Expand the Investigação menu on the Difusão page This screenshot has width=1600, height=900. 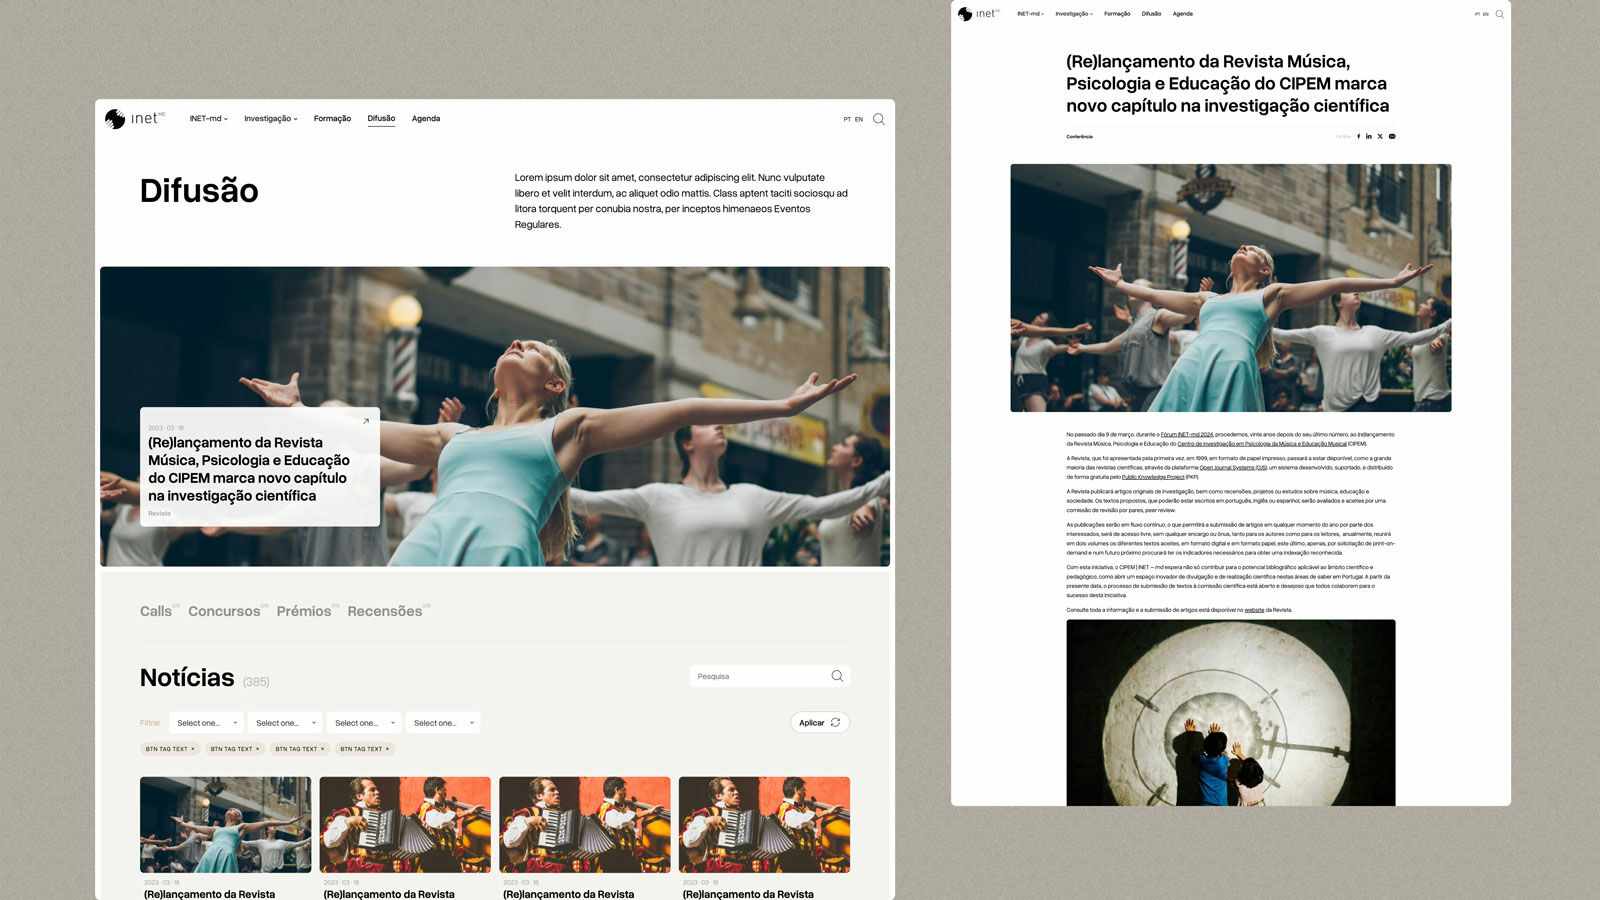270,118
